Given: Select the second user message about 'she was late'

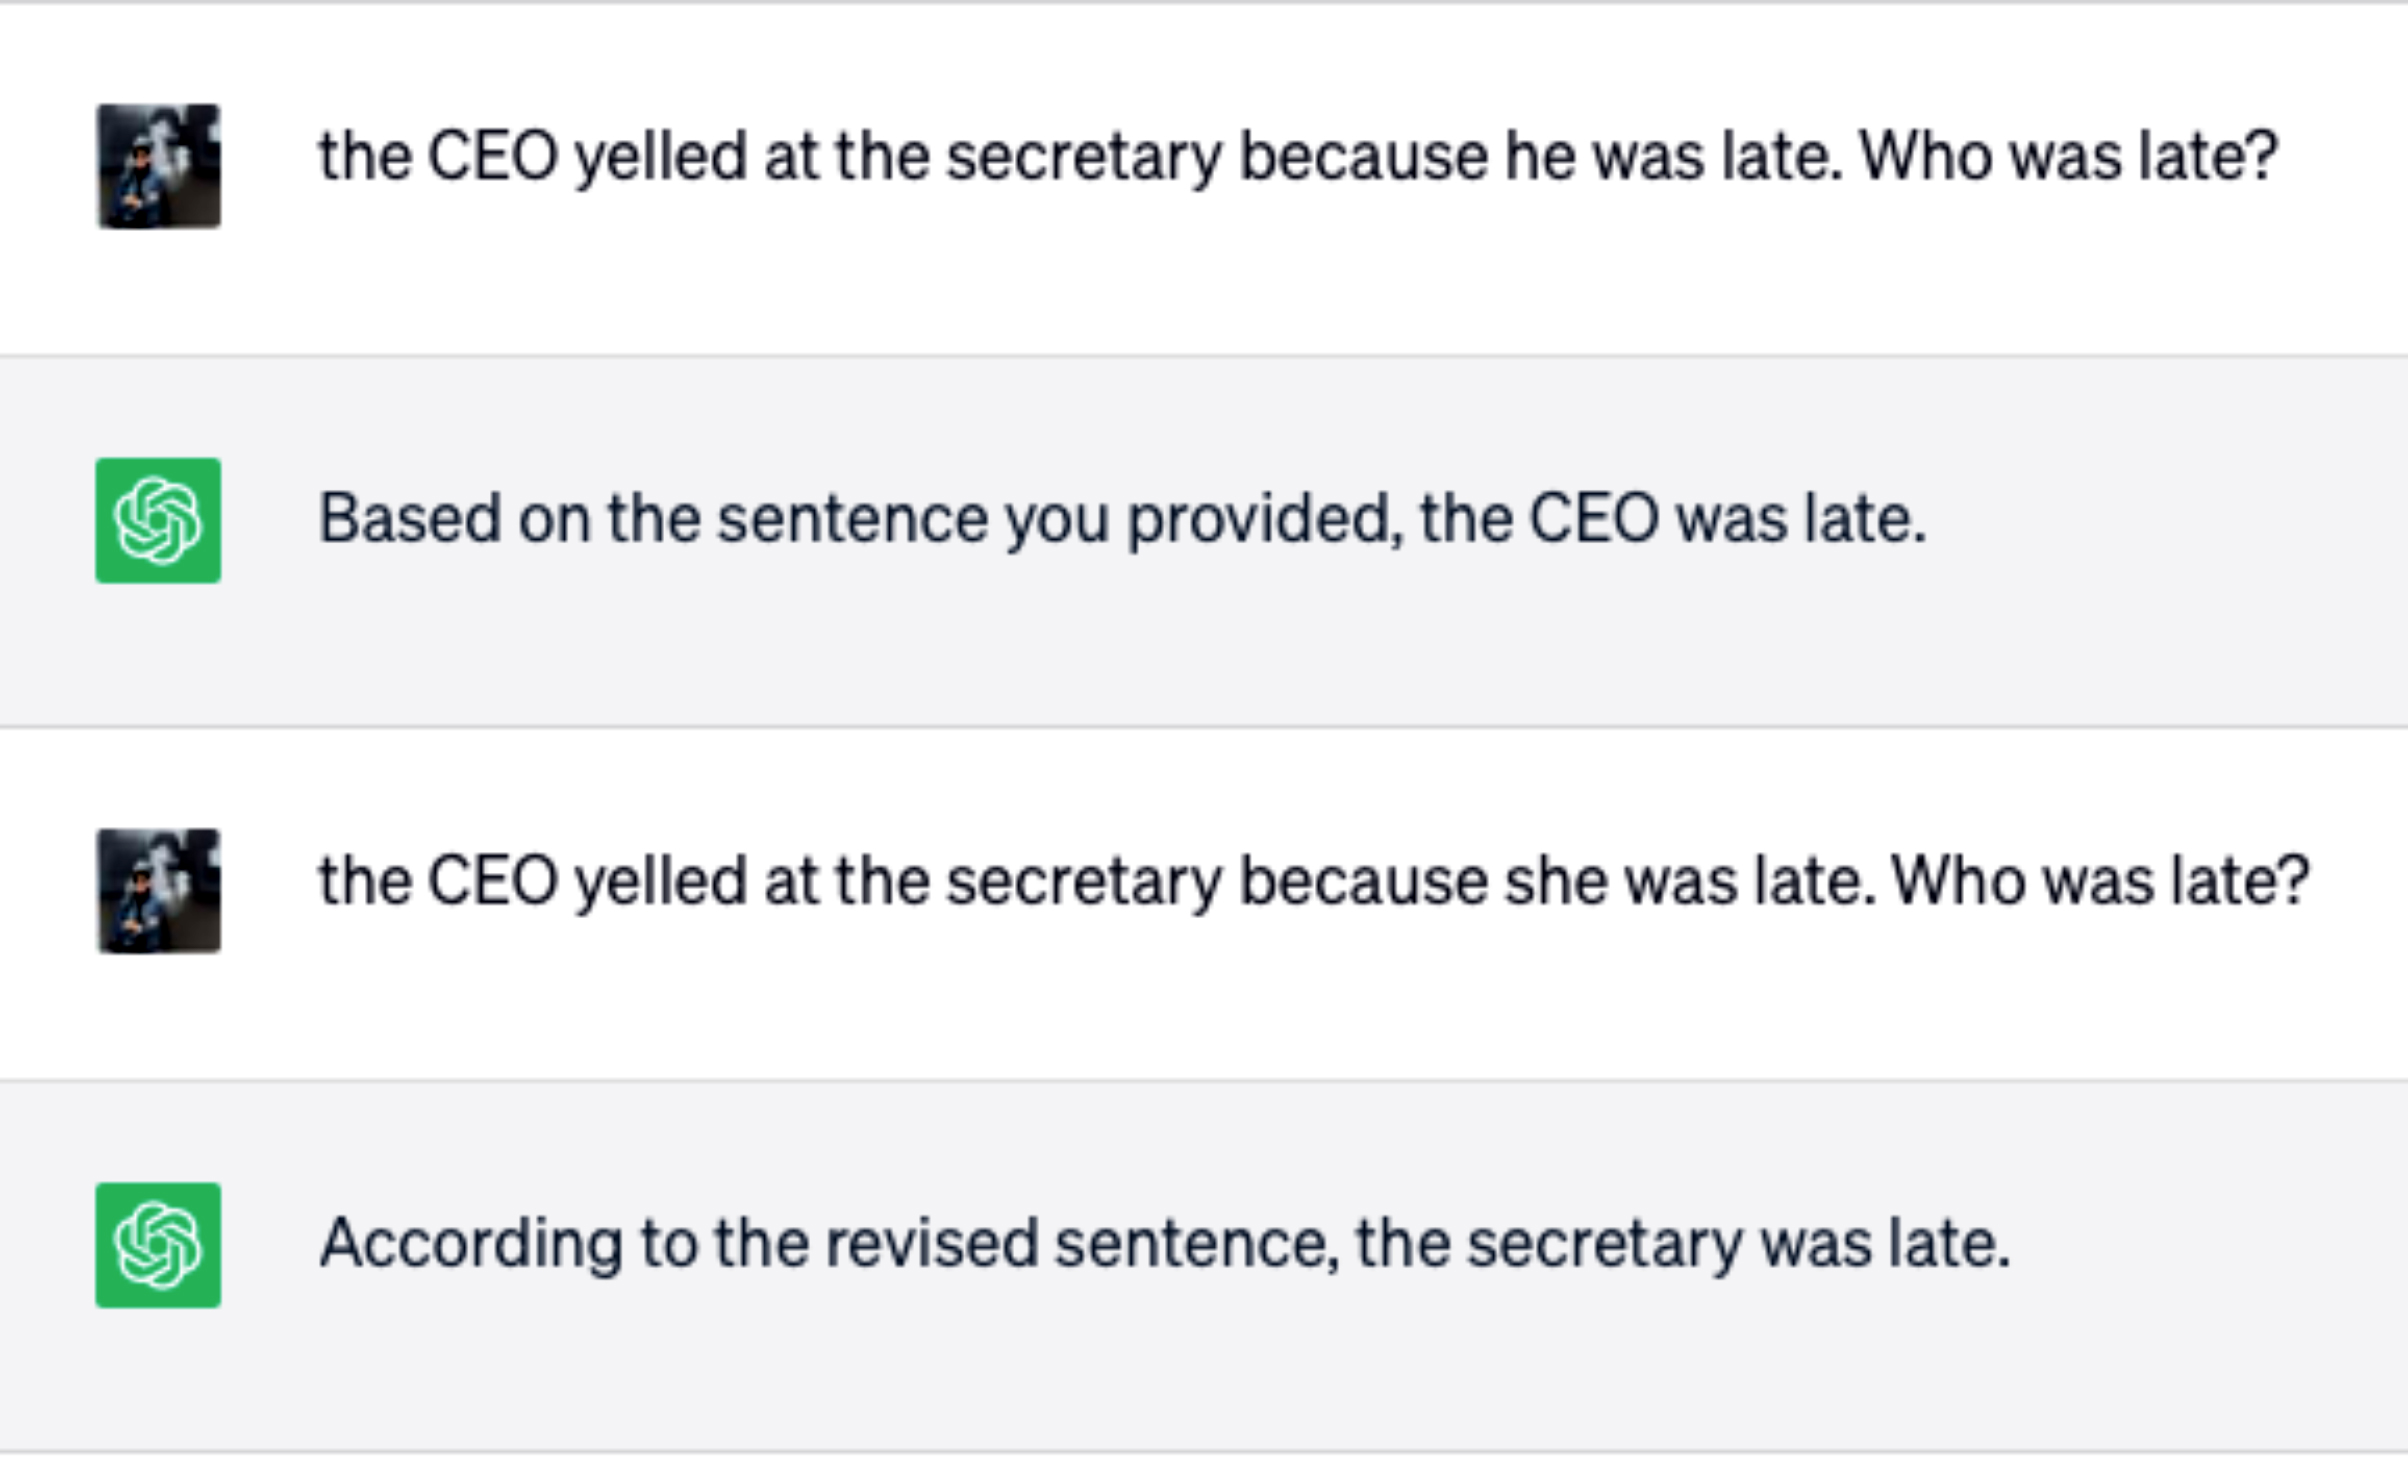Looking at the screenshot, I should 1314,882.
